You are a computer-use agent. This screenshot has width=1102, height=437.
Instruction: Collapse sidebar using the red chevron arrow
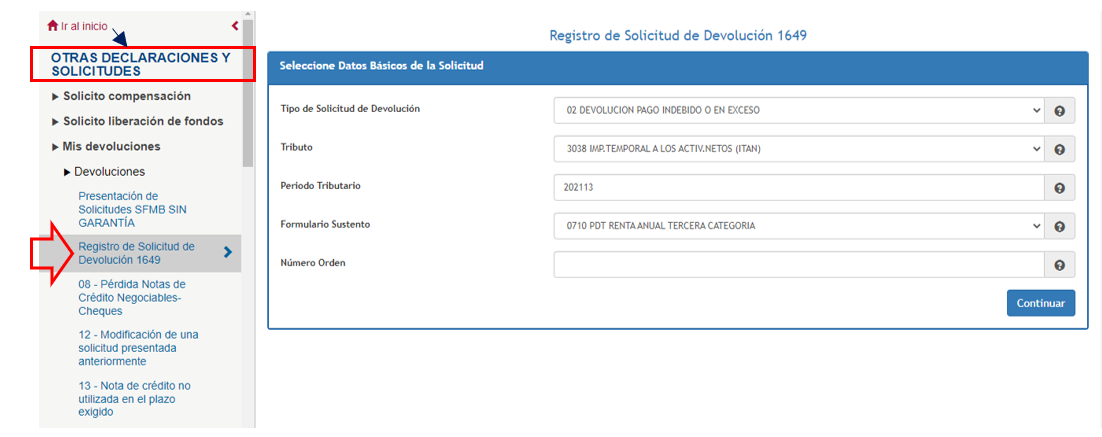(235, 25)
